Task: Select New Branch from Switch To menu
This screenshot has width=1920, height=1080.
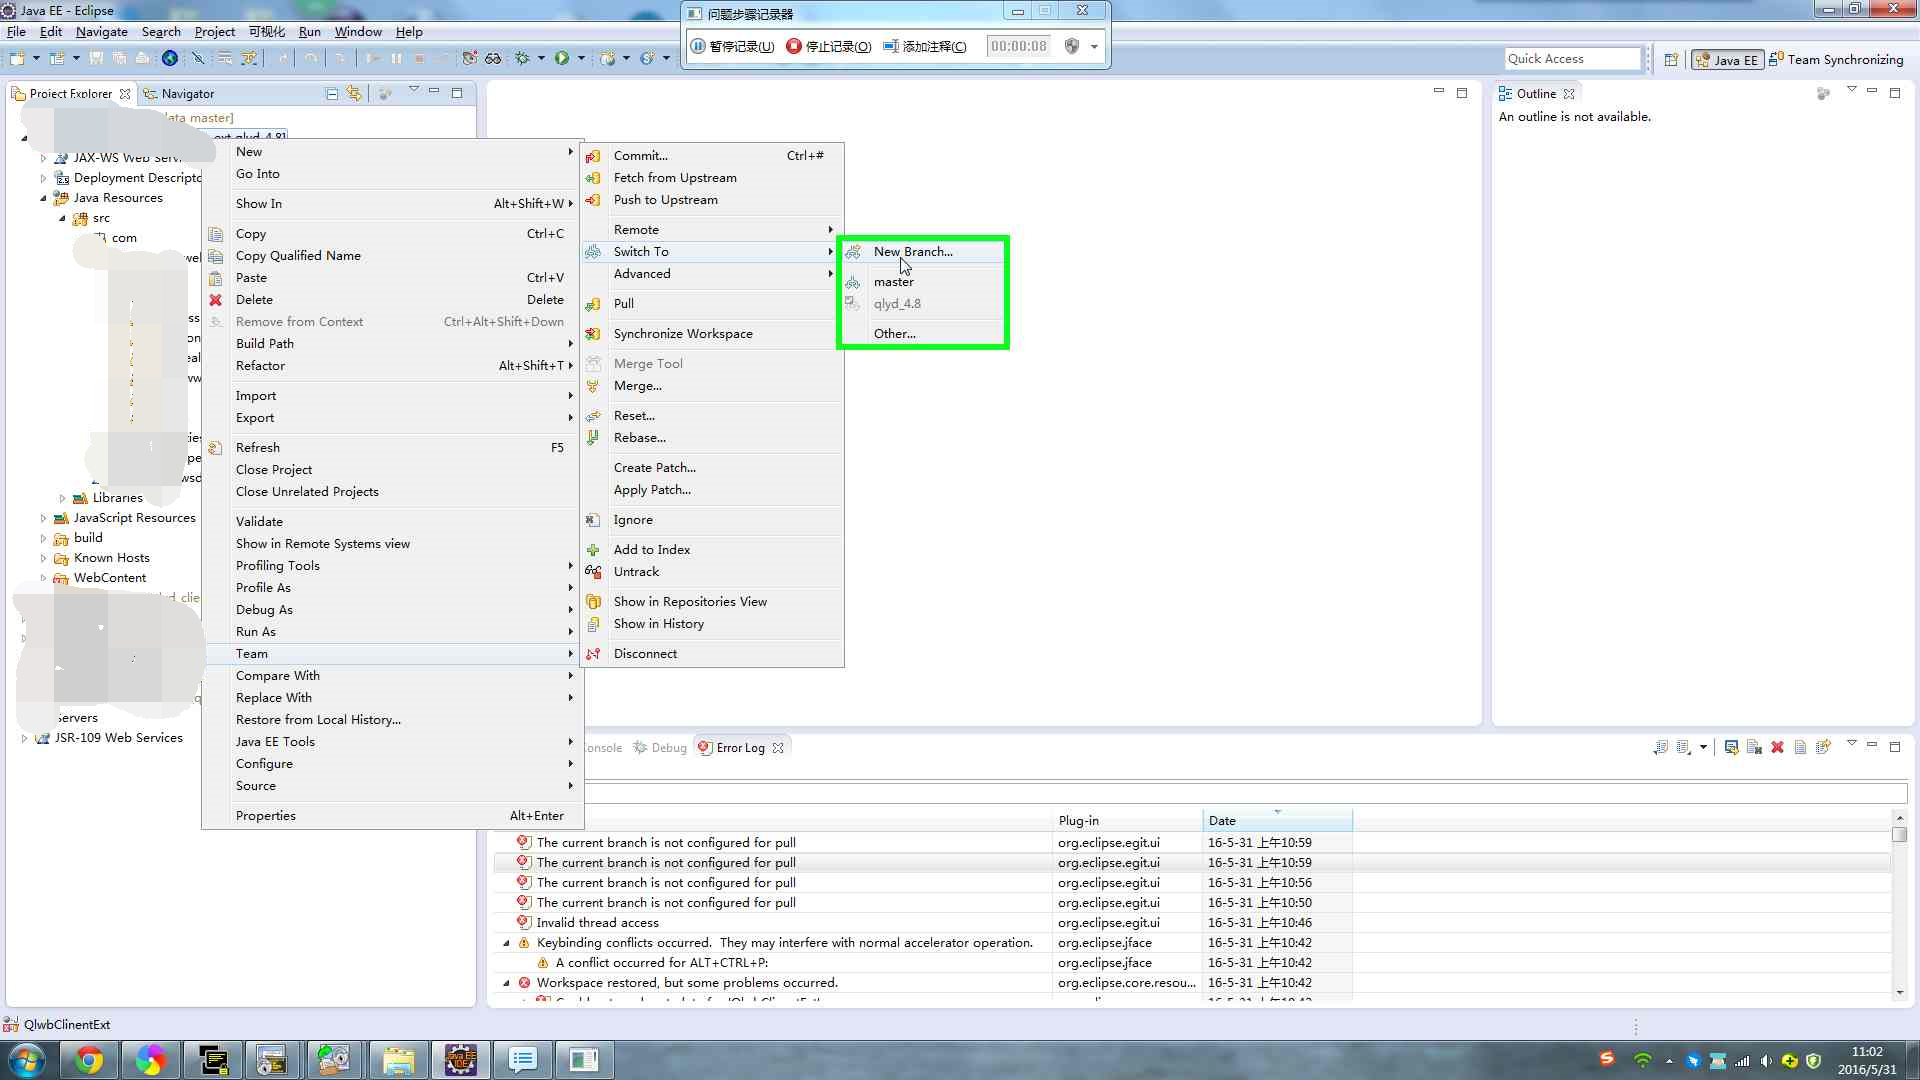Action: (913, 251)
